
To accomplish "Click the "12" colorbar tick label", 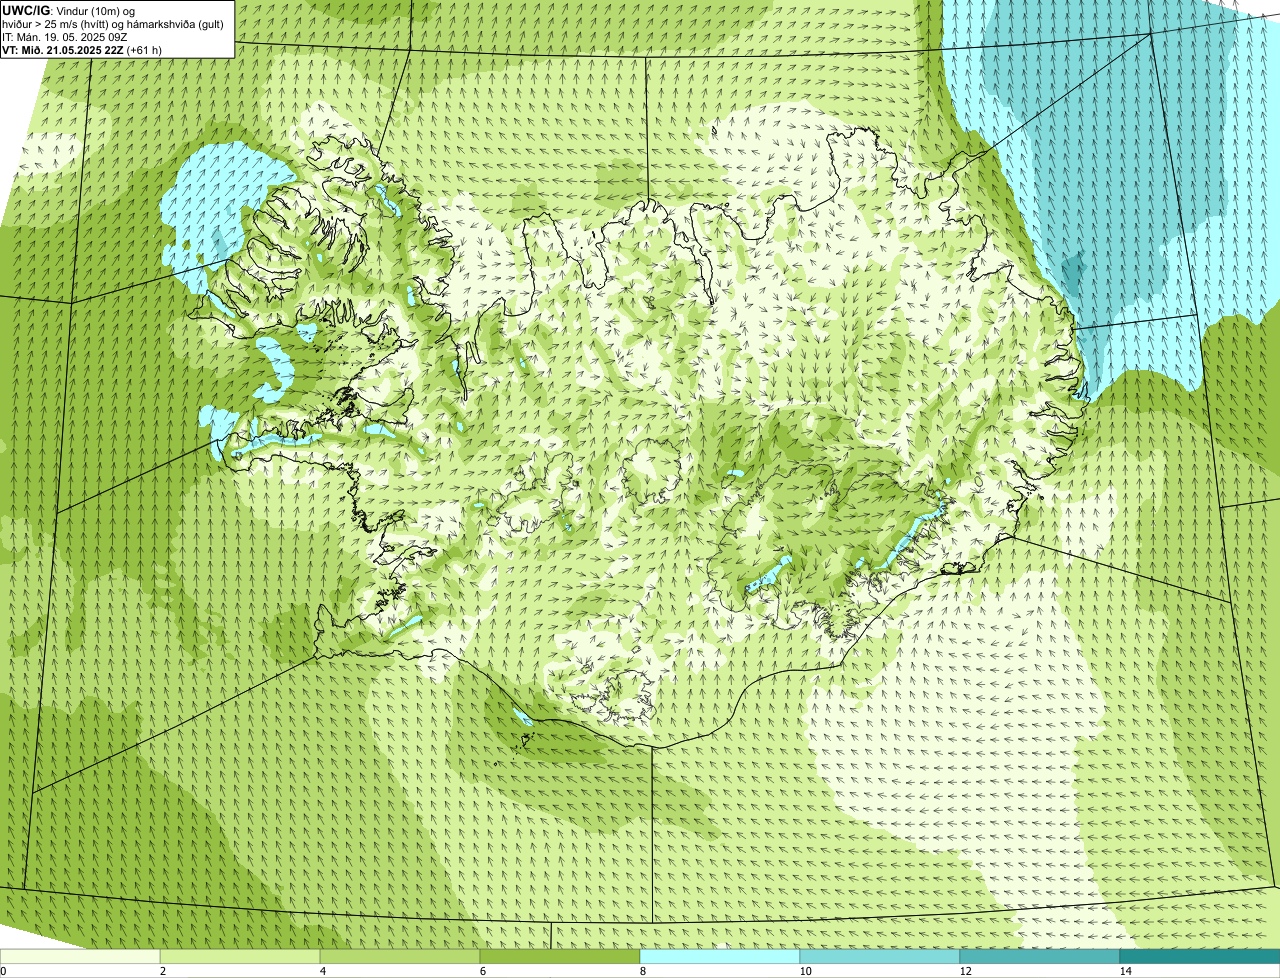I will [965, 971].
